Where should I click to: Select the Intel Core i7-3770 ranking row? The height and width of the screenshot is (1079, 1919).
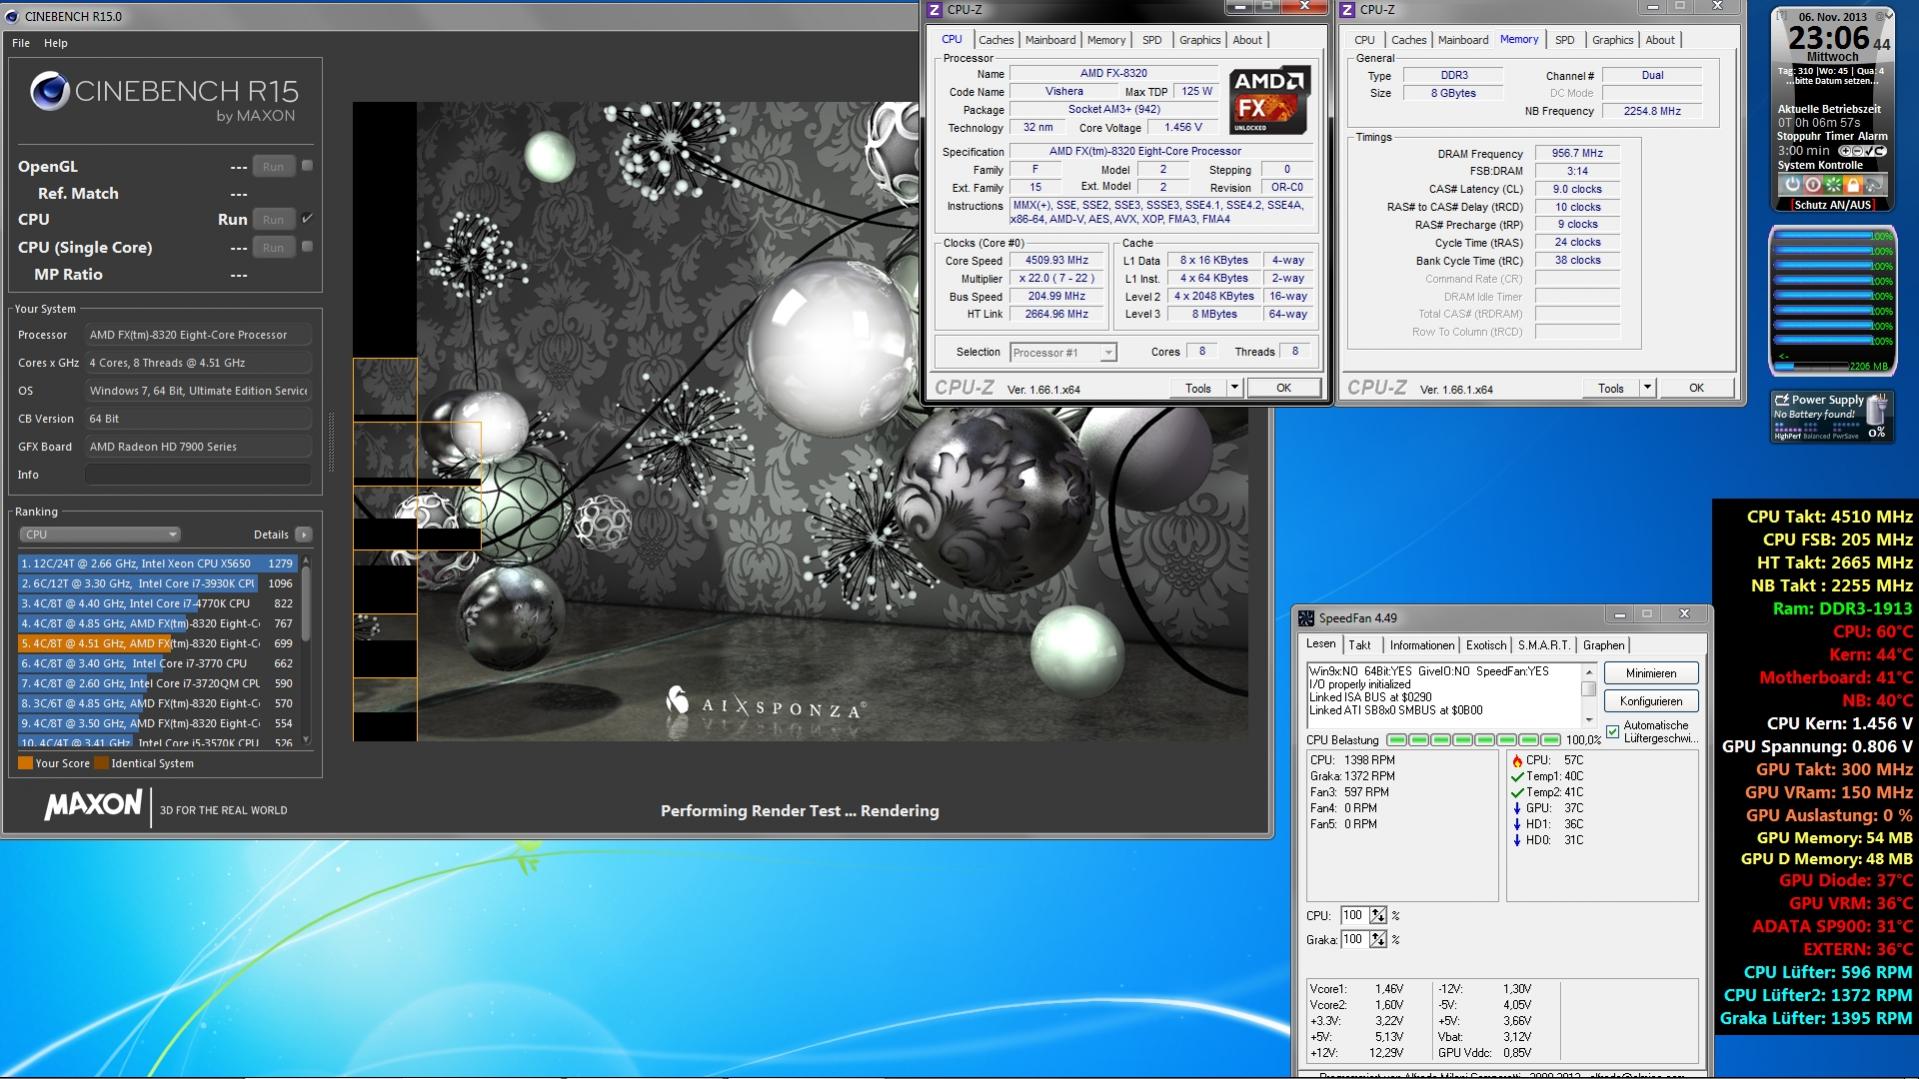click(158, 664)
